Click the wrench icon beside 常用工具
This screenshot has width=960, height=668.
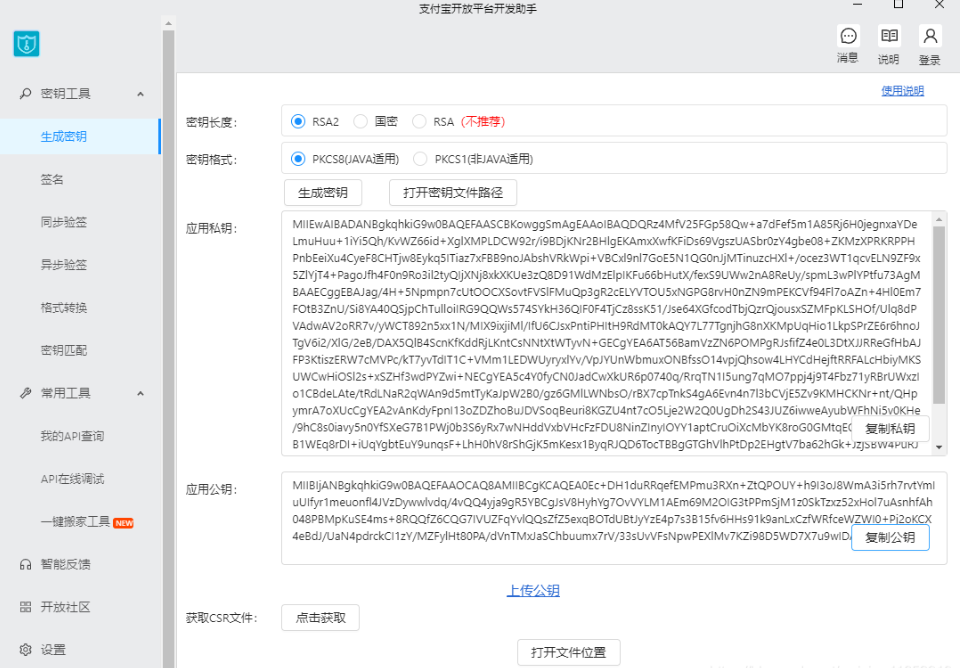[25, 393]
